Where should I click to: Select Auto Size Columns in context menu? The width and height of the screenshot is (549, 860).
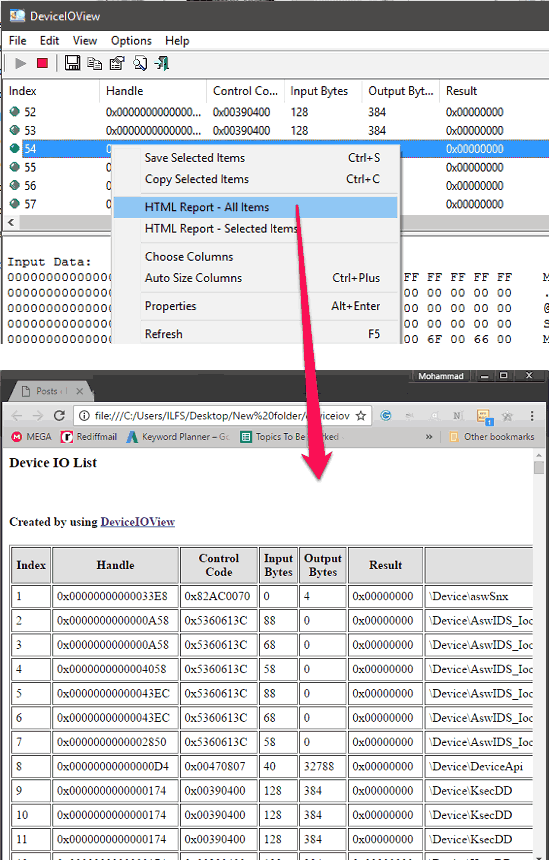(256, 278)
